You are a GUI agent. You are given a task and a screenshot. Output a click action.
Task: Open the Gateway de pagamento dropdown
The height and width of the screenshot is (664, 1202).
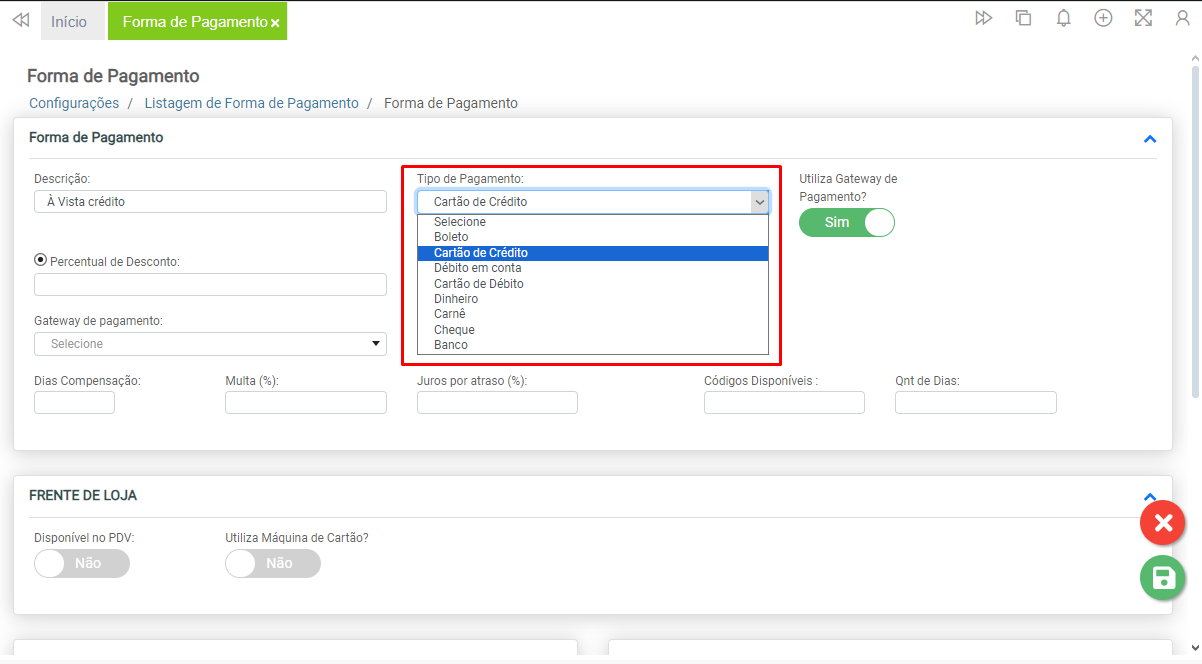click(210, 344)
